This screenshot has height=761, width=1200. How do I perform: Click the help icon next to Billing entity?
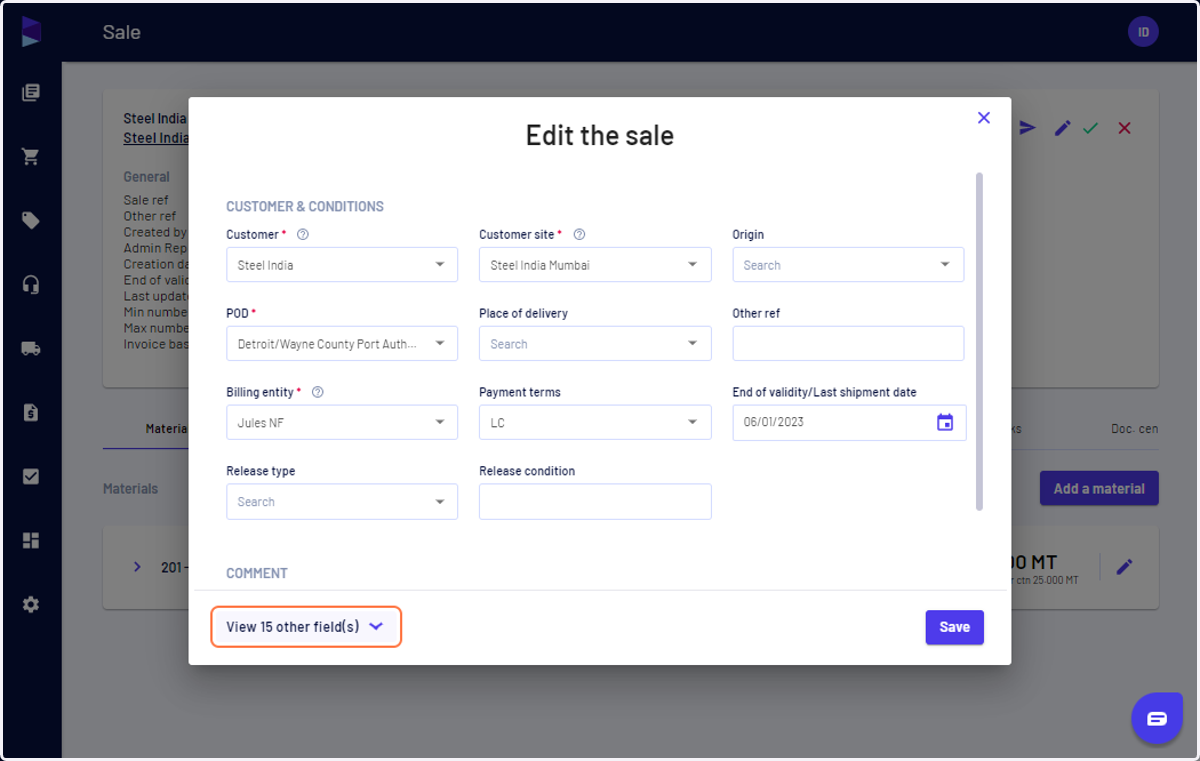[318, 393]
